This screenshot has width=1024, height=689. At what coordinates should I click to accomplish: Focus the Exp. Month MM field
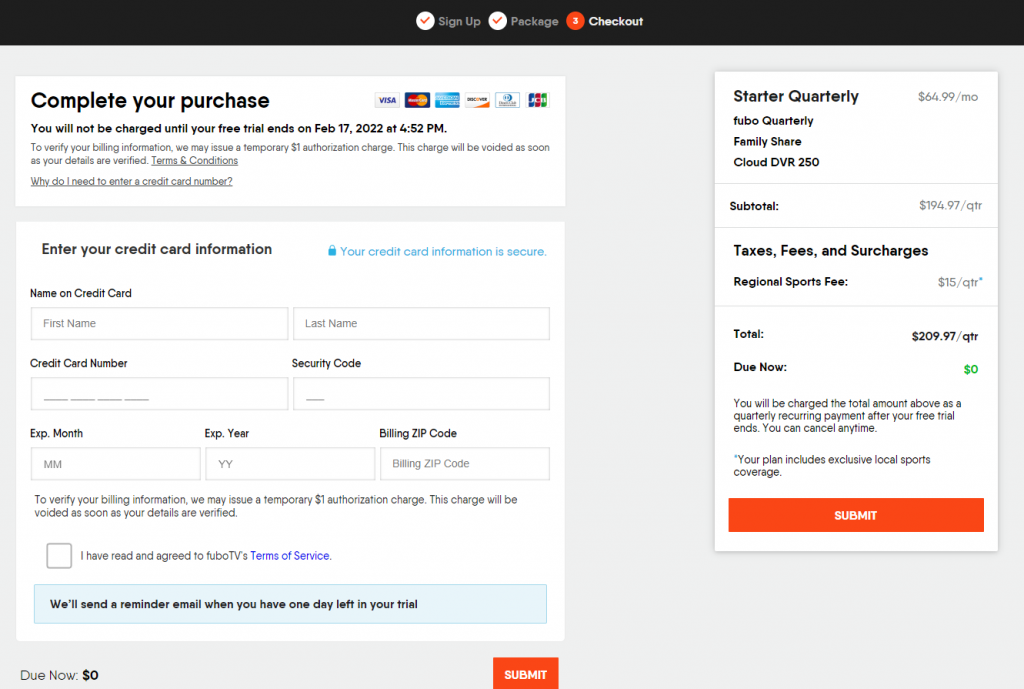pyautogui.click(x=116, y=464)
